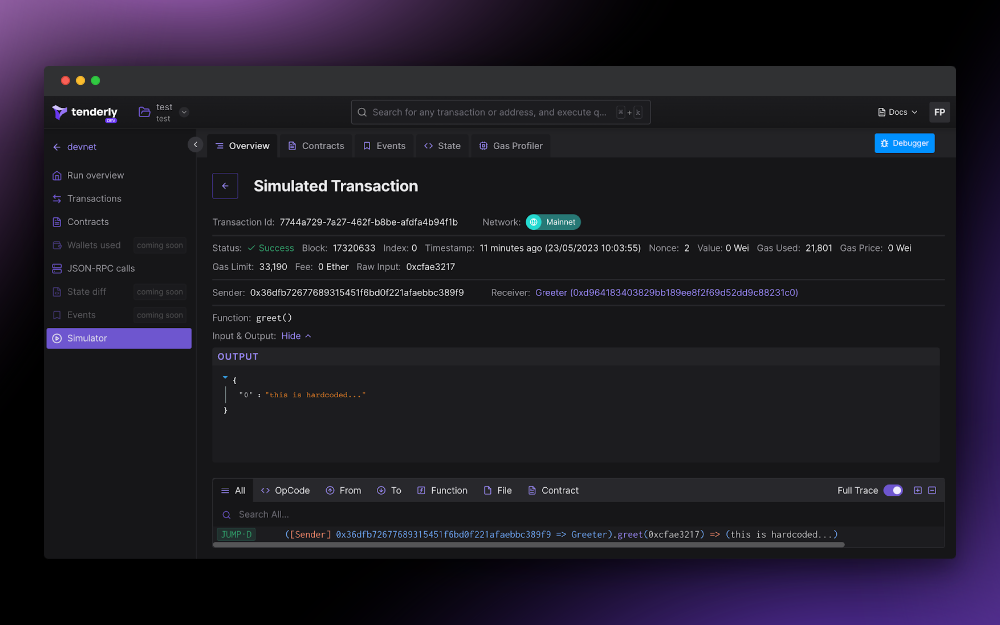Open the FP user avatar menu
Image resolution: width=1000 pixels, height=625 pixels.
click(939, 112)
